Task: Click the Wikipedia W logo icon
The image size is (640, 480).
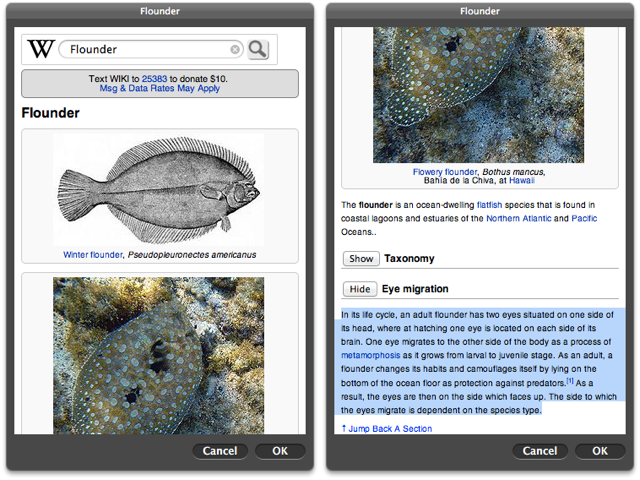Action: [x=41, y=49]
